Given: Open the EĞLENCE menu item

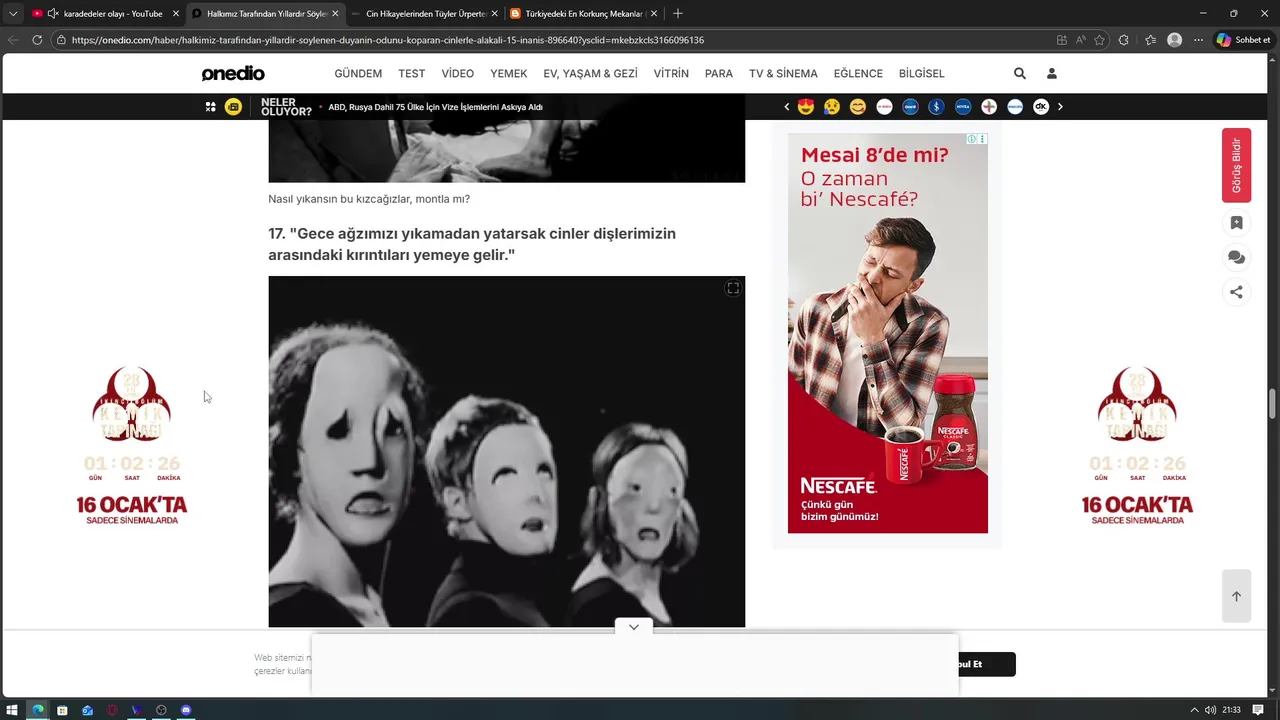Looking at the screenshot, I should pos(858,73).
